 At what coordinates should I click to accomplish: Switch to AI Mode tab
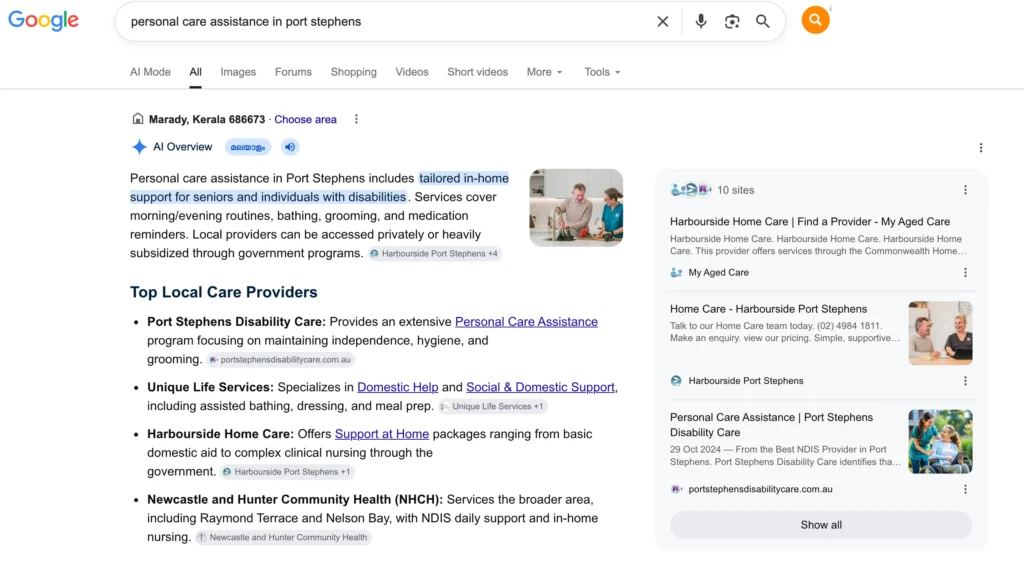pos(150,72)
